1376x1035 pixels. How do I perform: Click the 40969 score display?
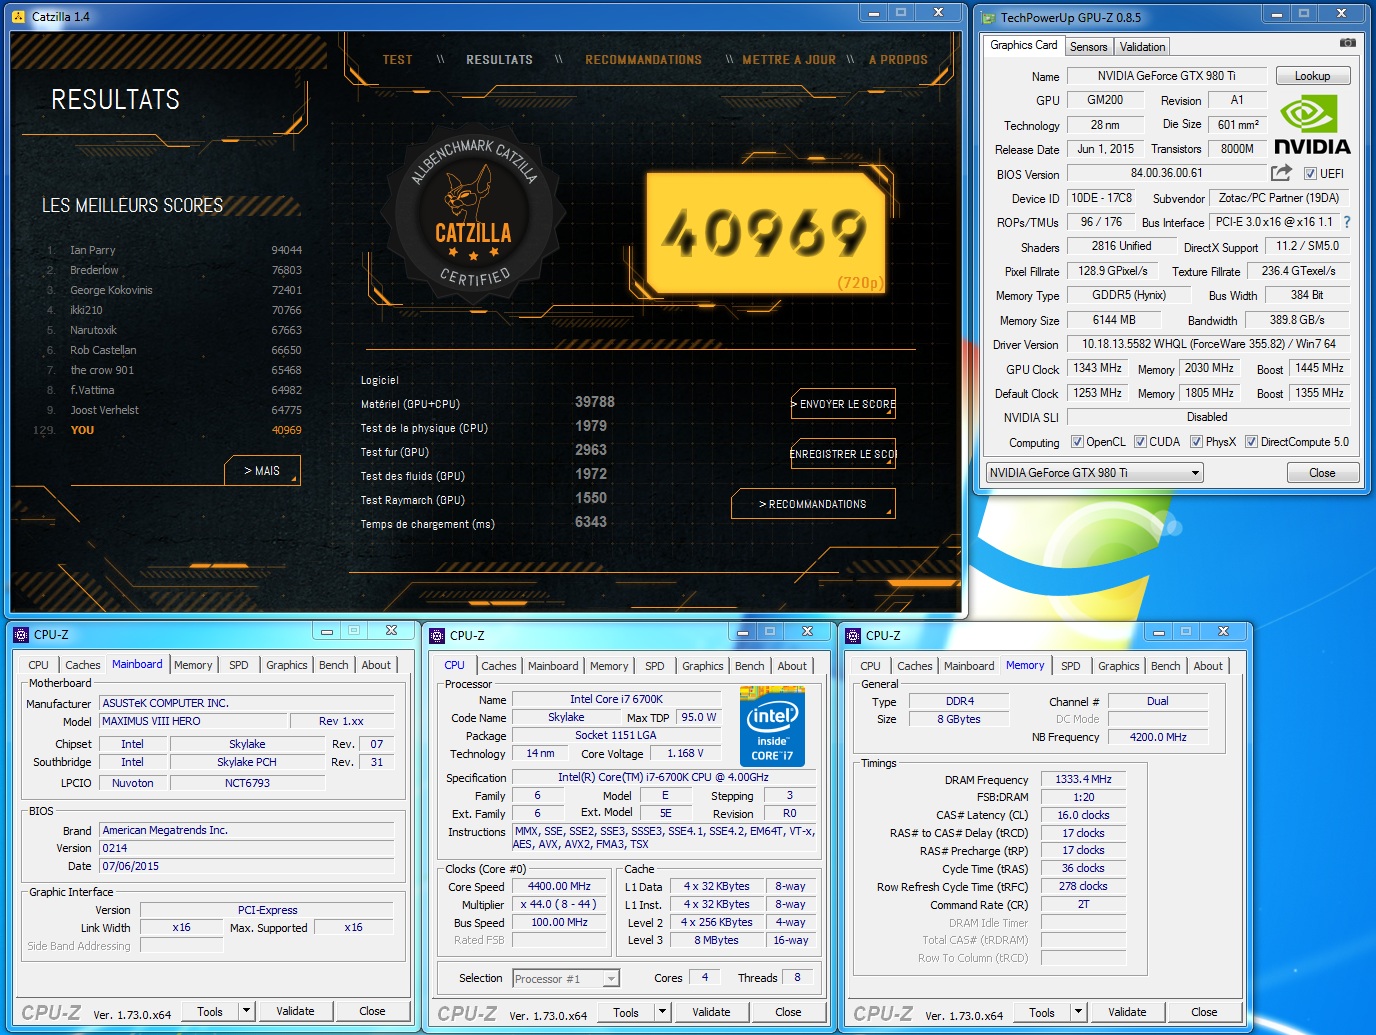point(765,234)
